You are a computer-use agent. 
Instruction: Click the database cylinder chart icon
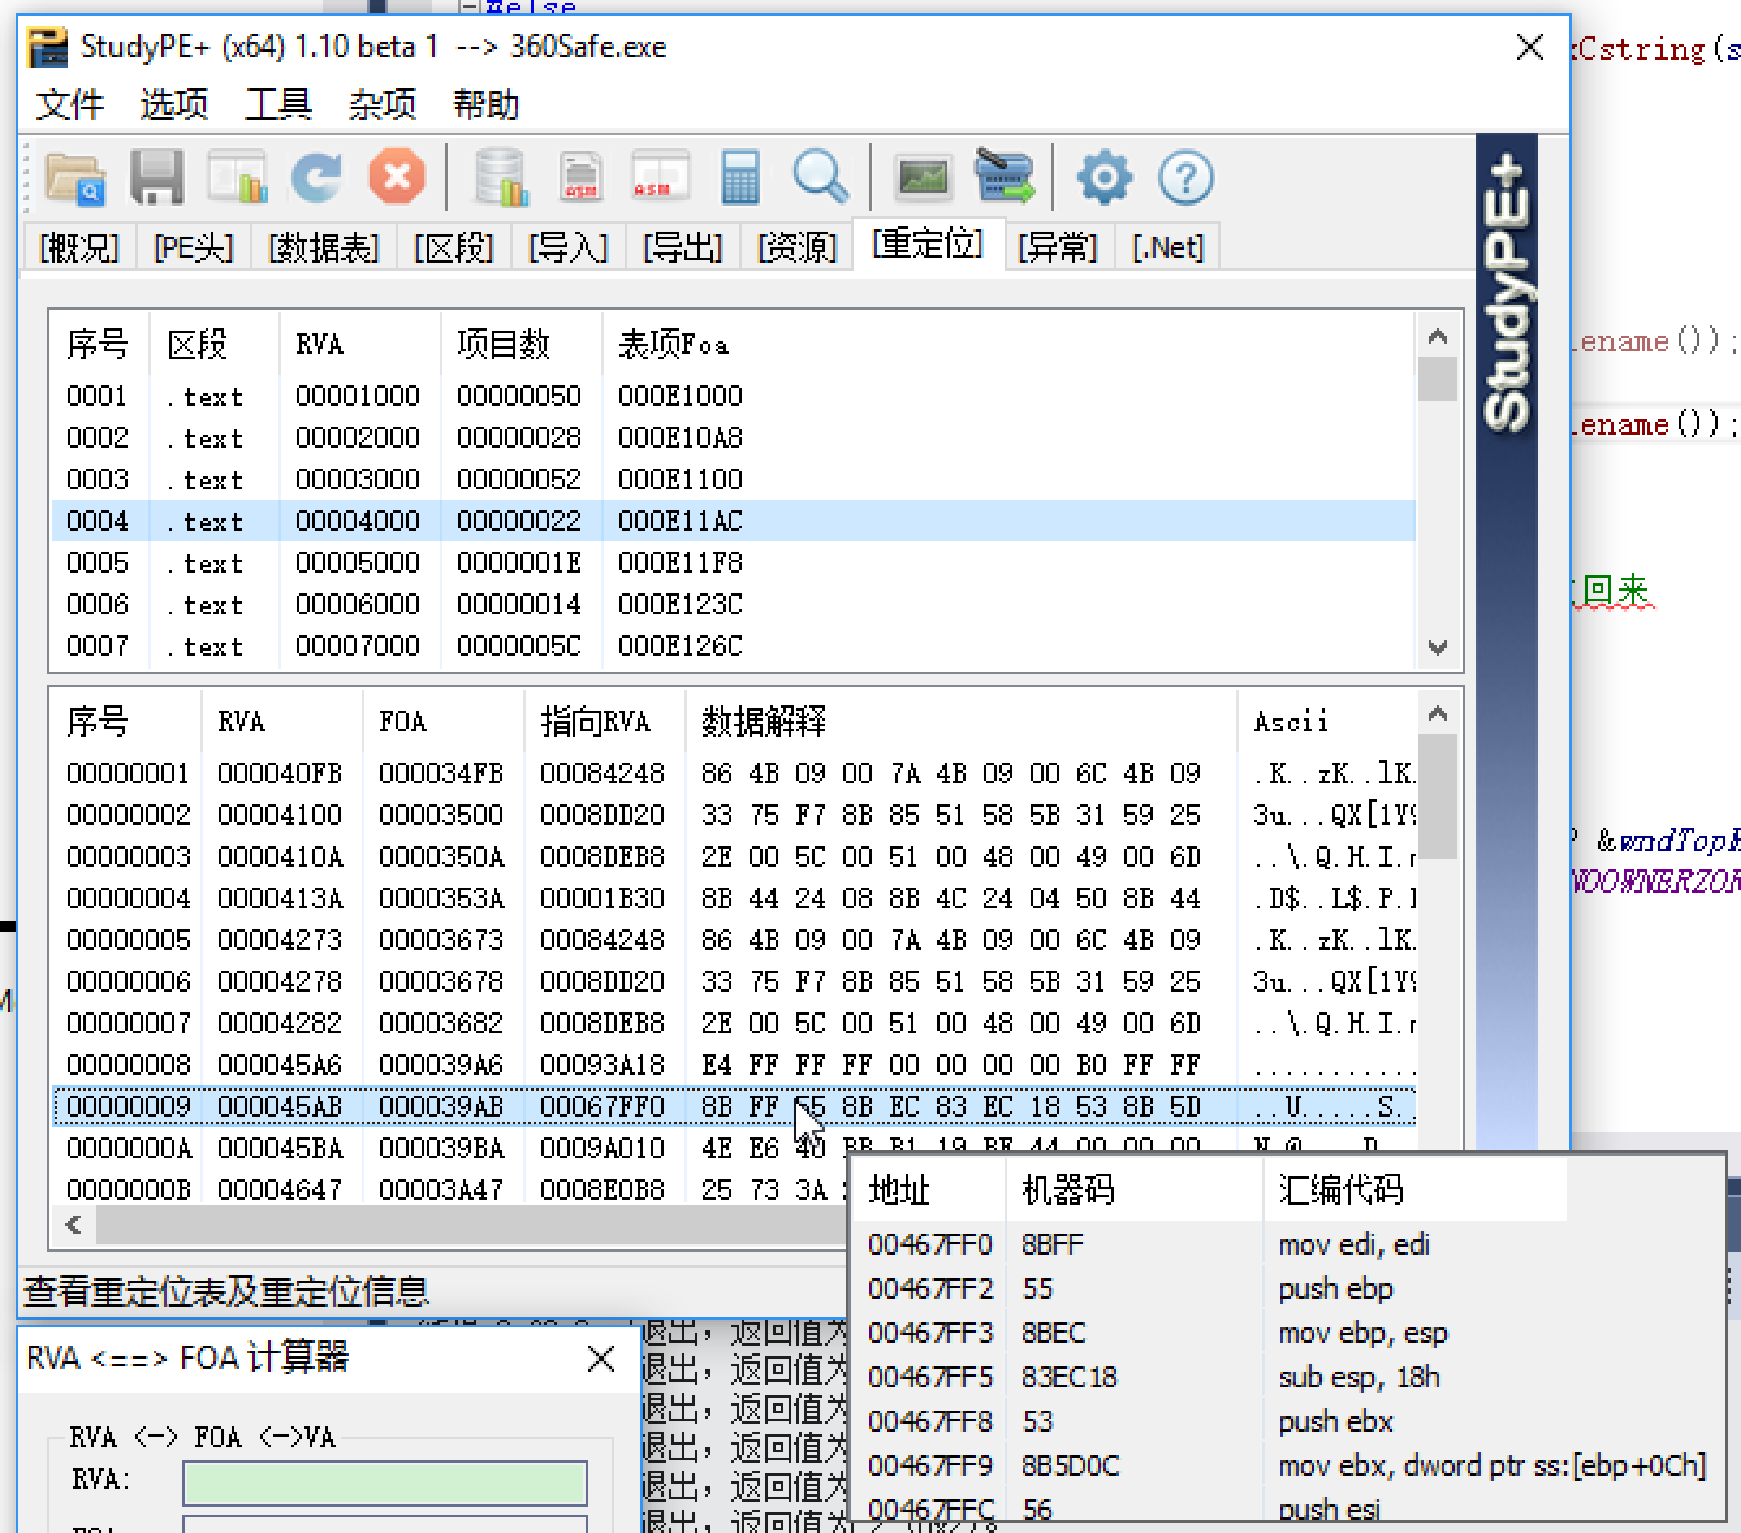[501, 178]
